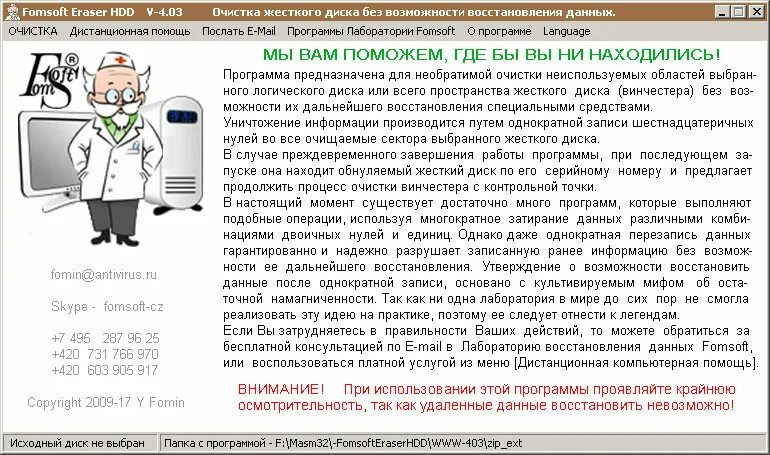The image size is (770, 455).
Task: Open the Дистанционная помощь menu
Action: 130,31
